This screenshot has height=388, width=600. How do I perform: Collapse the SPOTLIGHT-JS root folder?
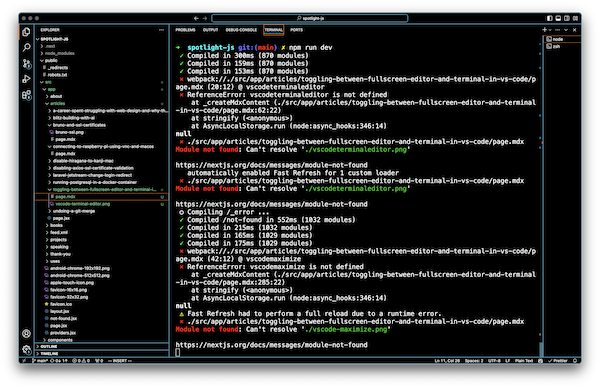[101, 39]
